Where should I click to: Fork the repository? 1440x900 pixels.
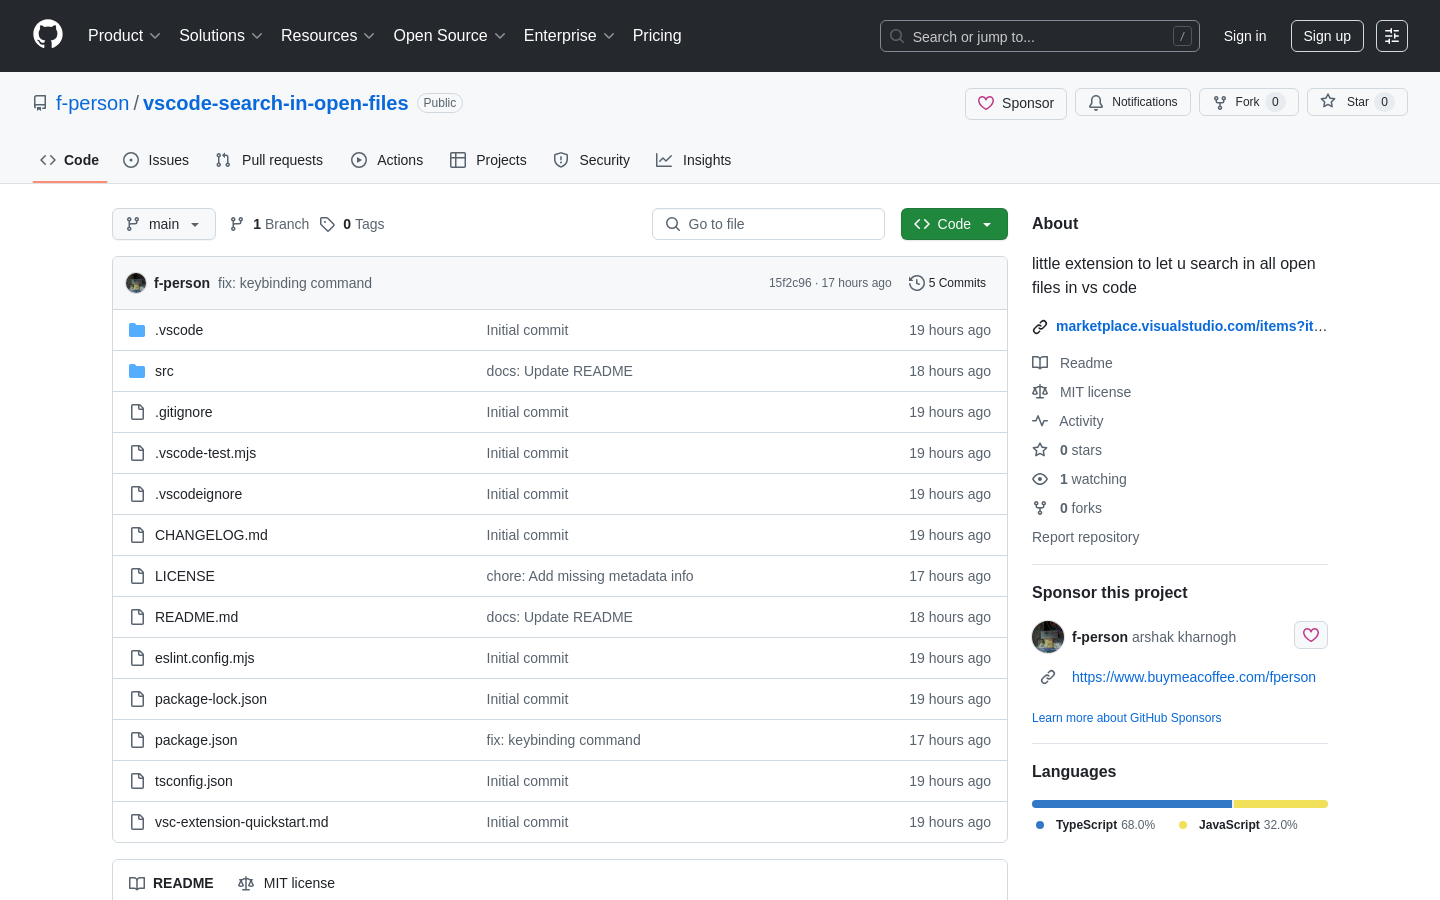point(1249,102)
